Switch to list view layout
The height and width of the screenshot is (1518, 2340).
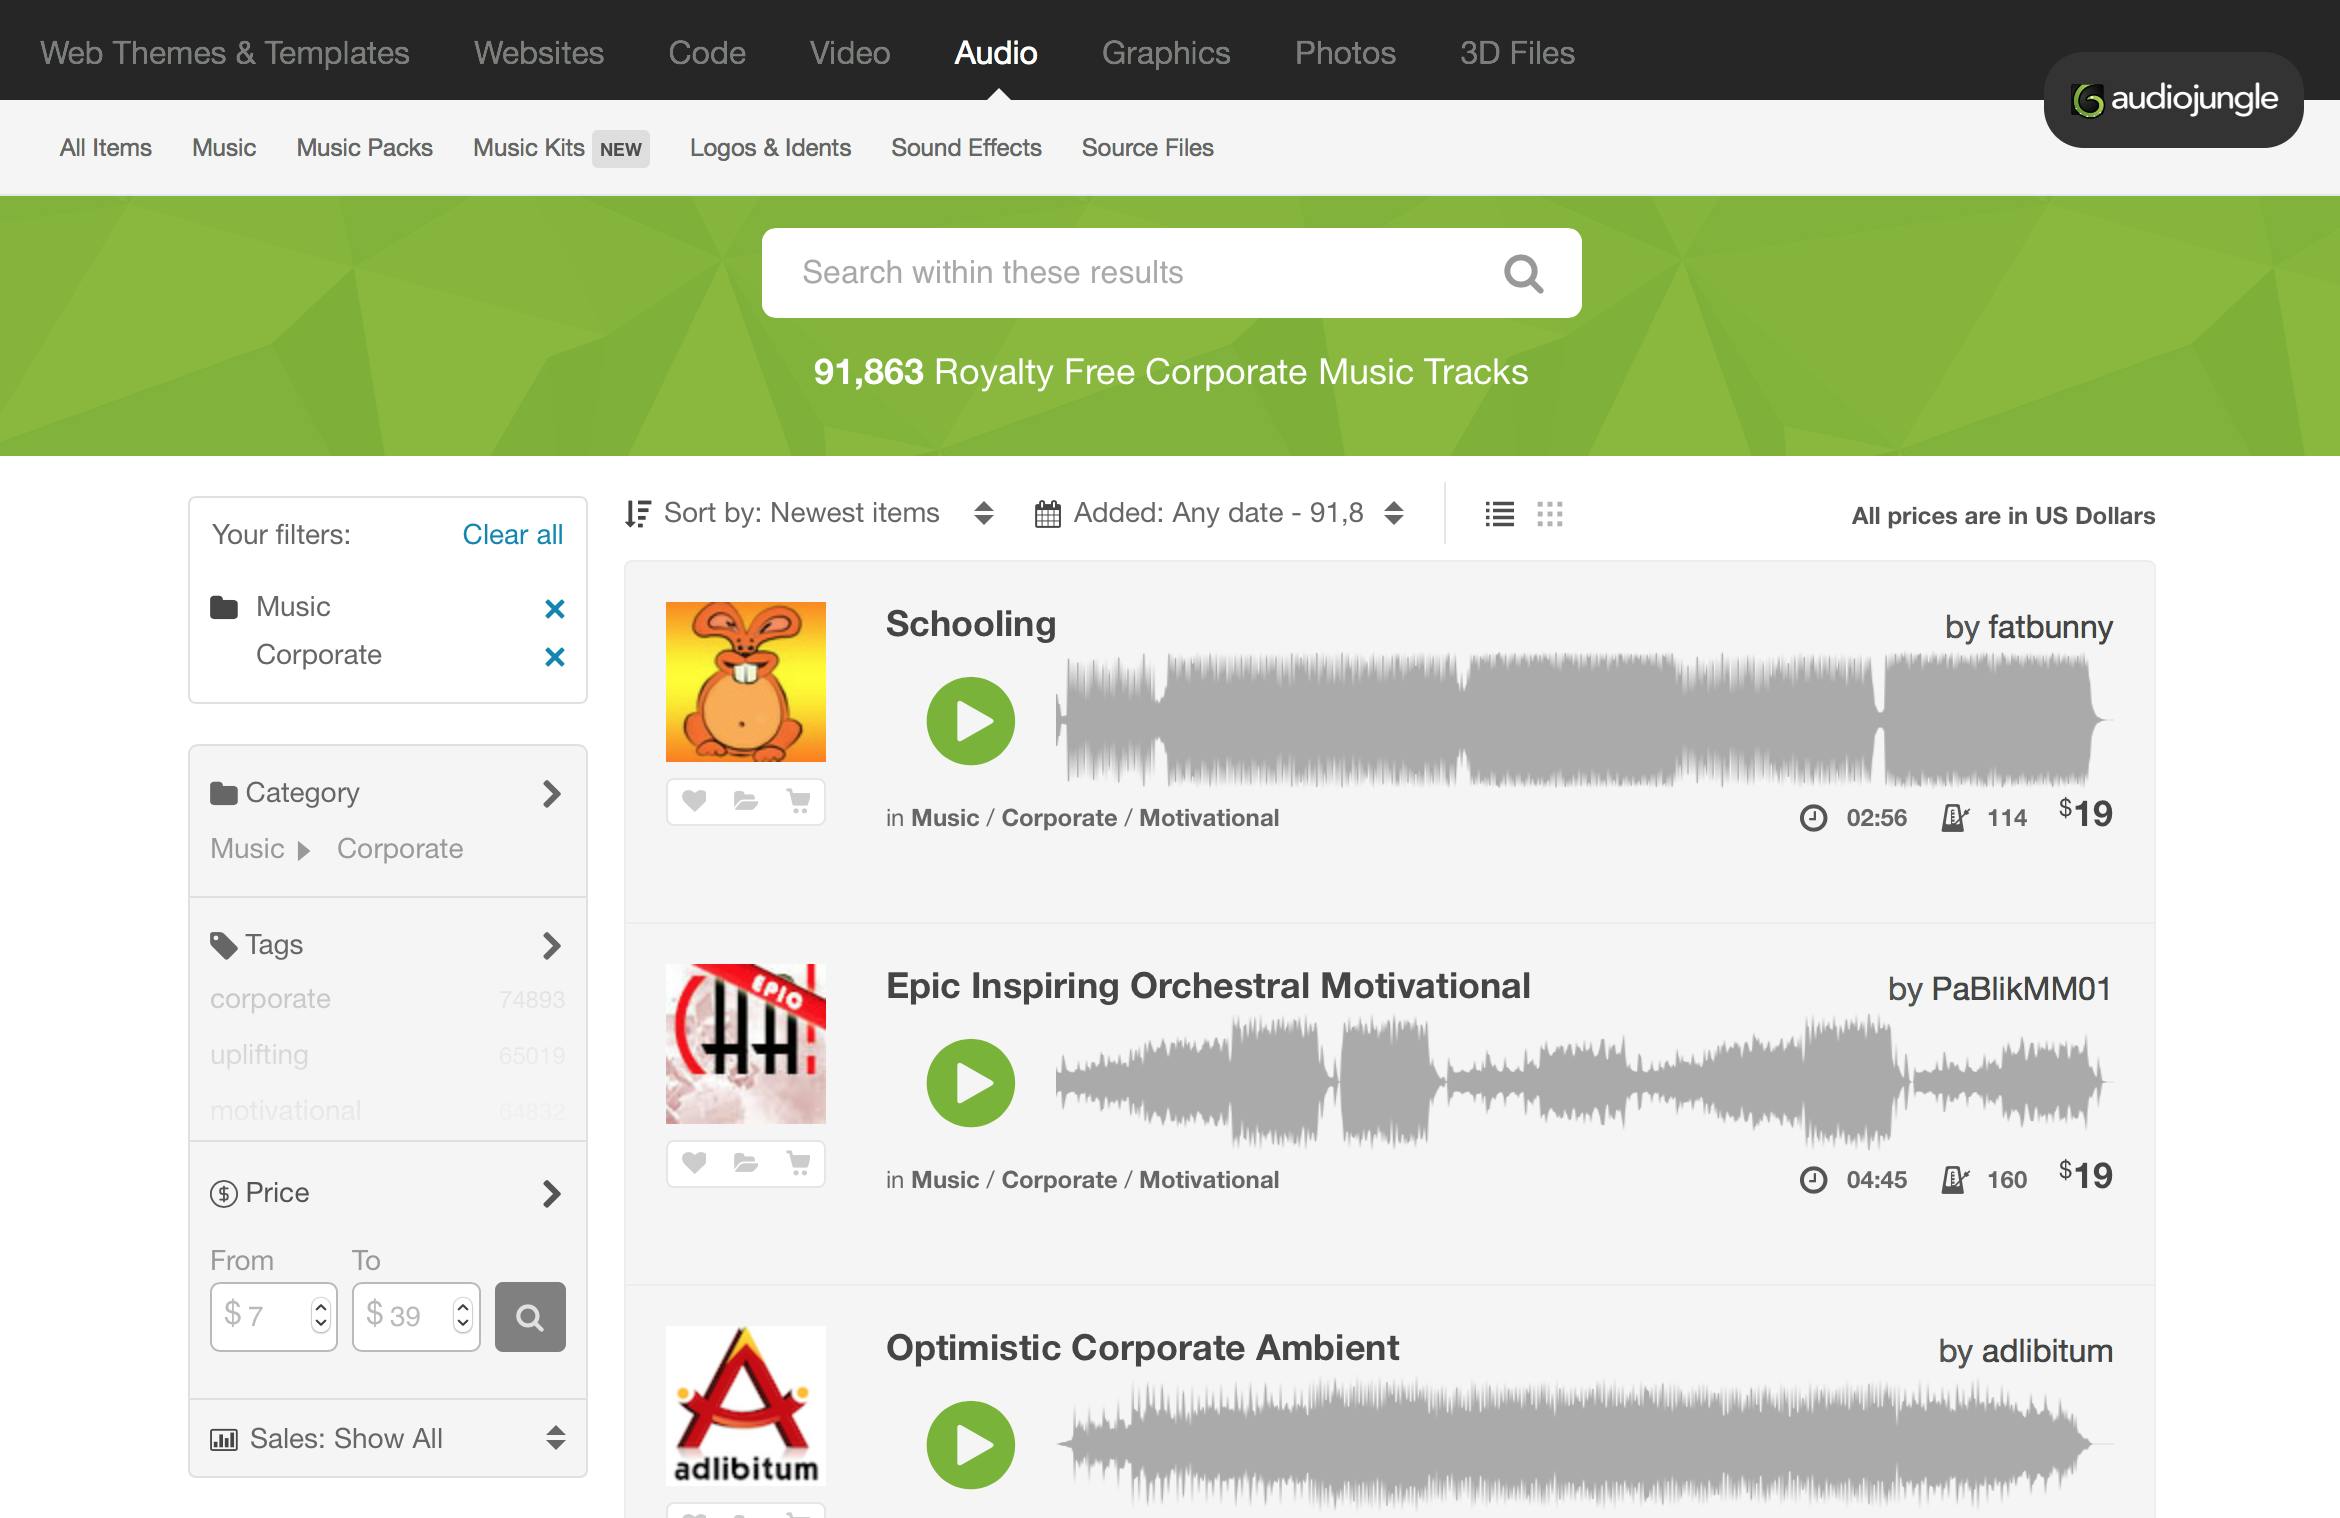[x=1499, y=514]
